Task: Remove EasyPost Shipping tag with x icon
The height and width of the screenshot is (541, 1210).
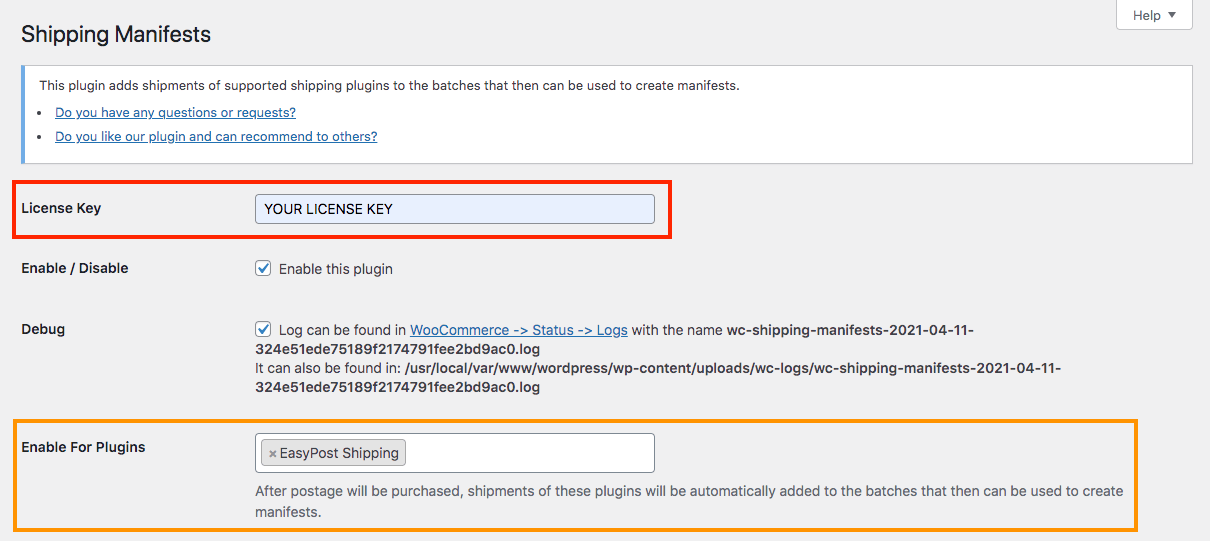Action: [272, 454]
